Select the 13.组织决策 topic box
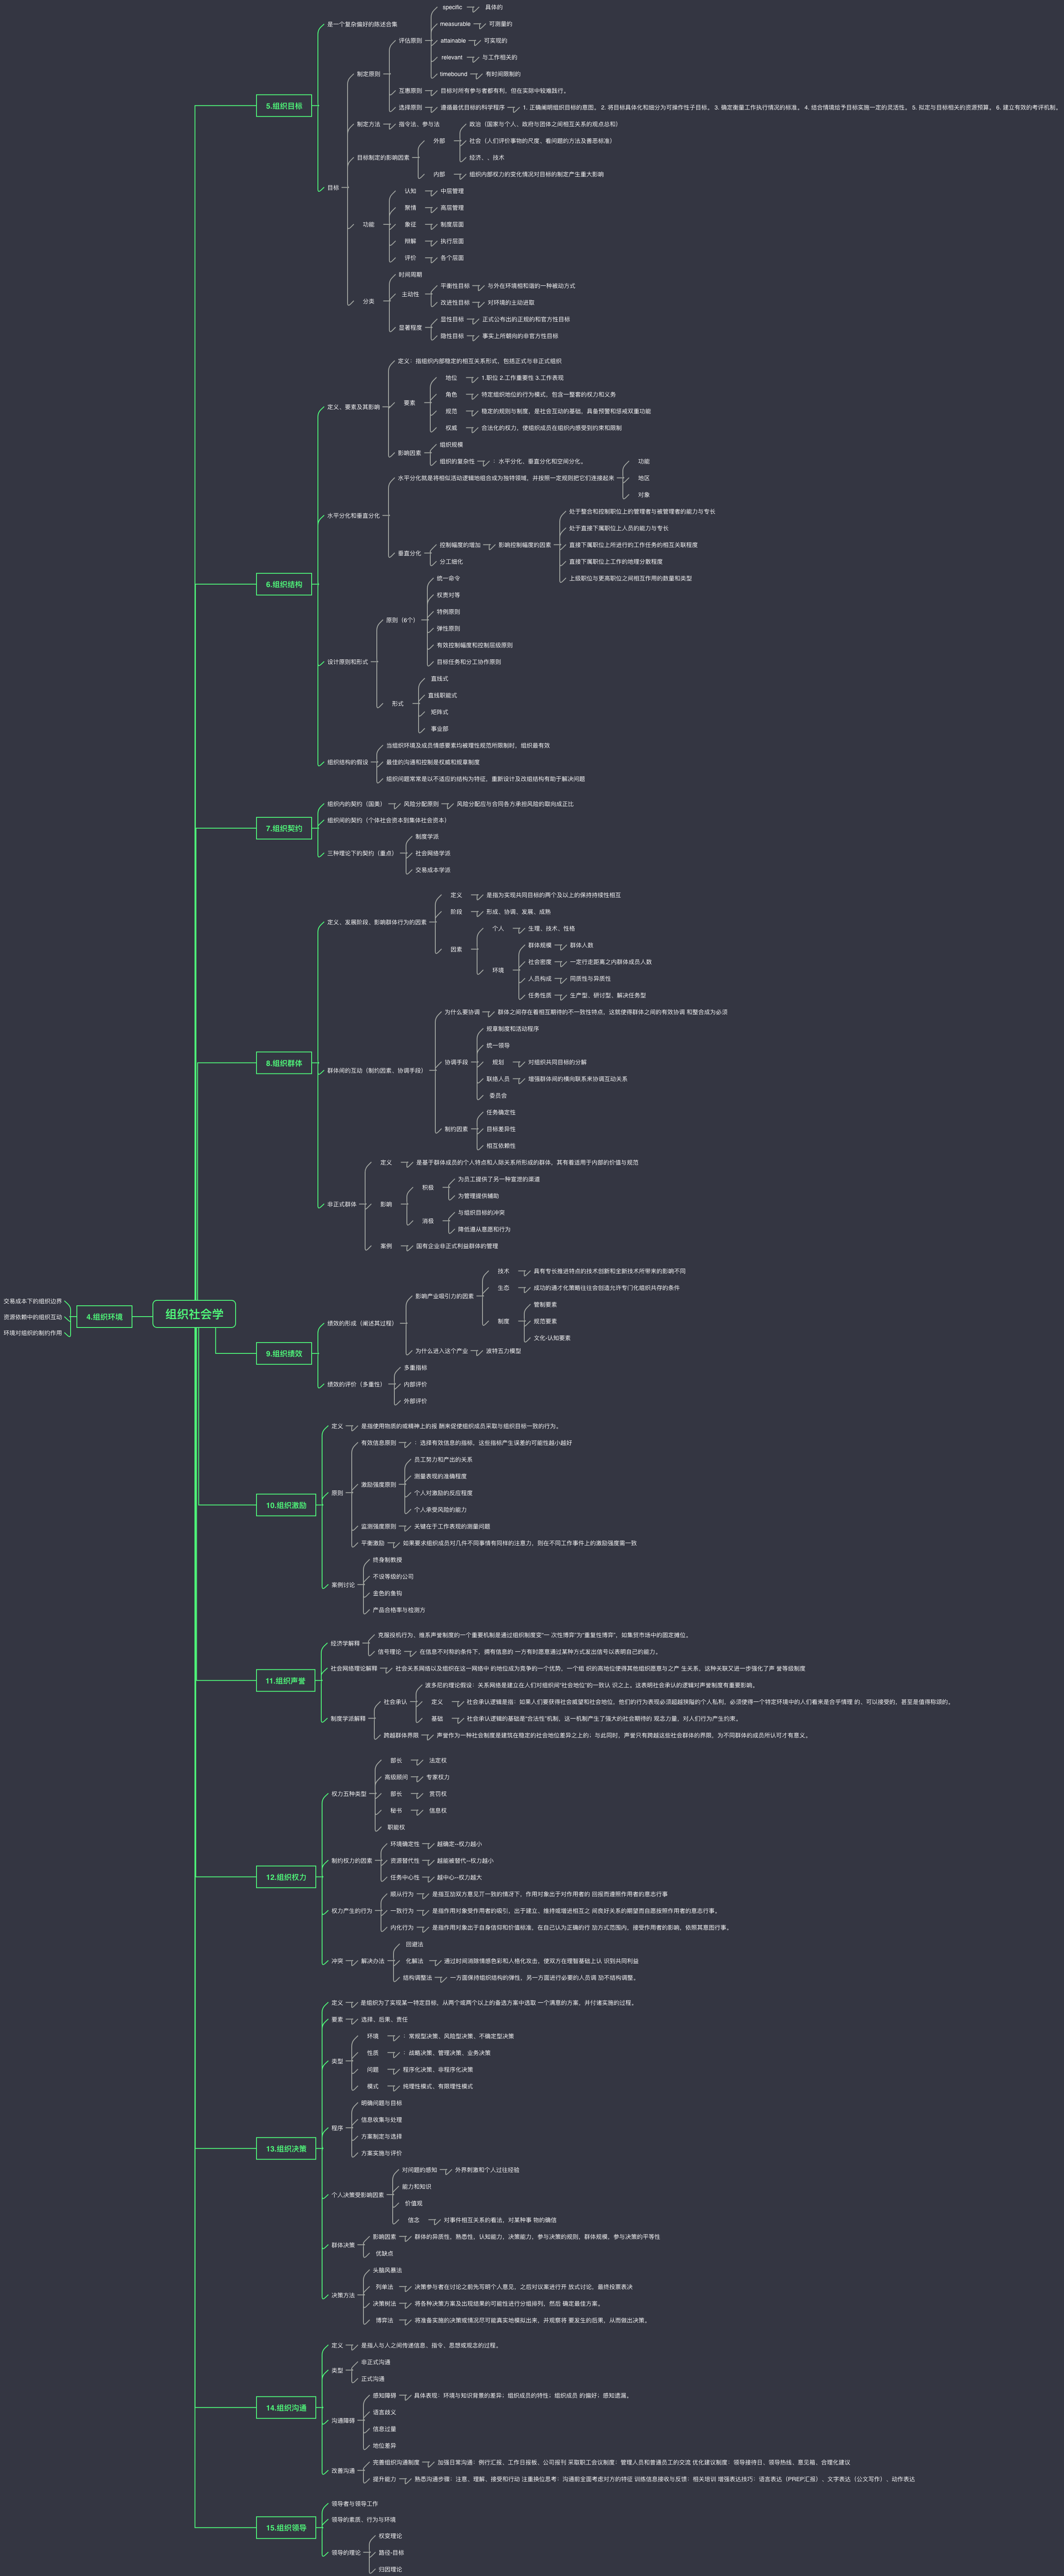The height and width of the screenshot is (2576, 1064). pyautogui.click(x=286, y=2149)
